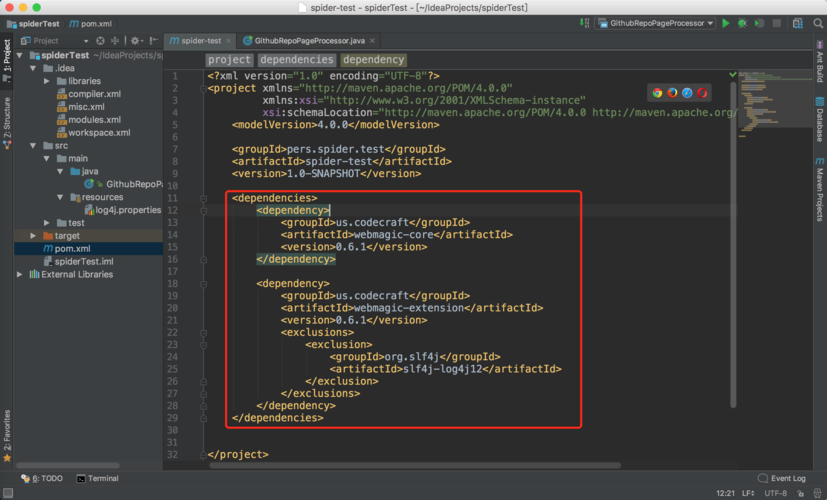Collapse the main folder
Screen dimensions: 827x500
(x=46, y=158)
